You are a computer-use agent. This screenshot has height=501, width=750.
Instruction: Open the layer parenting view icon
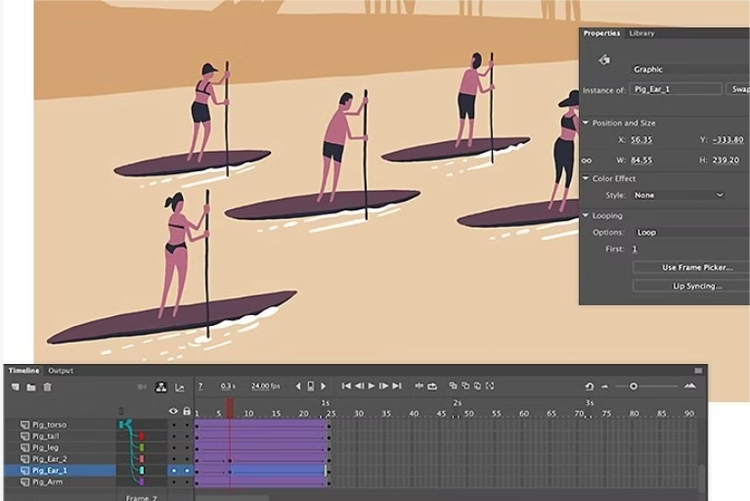point(161,387)
